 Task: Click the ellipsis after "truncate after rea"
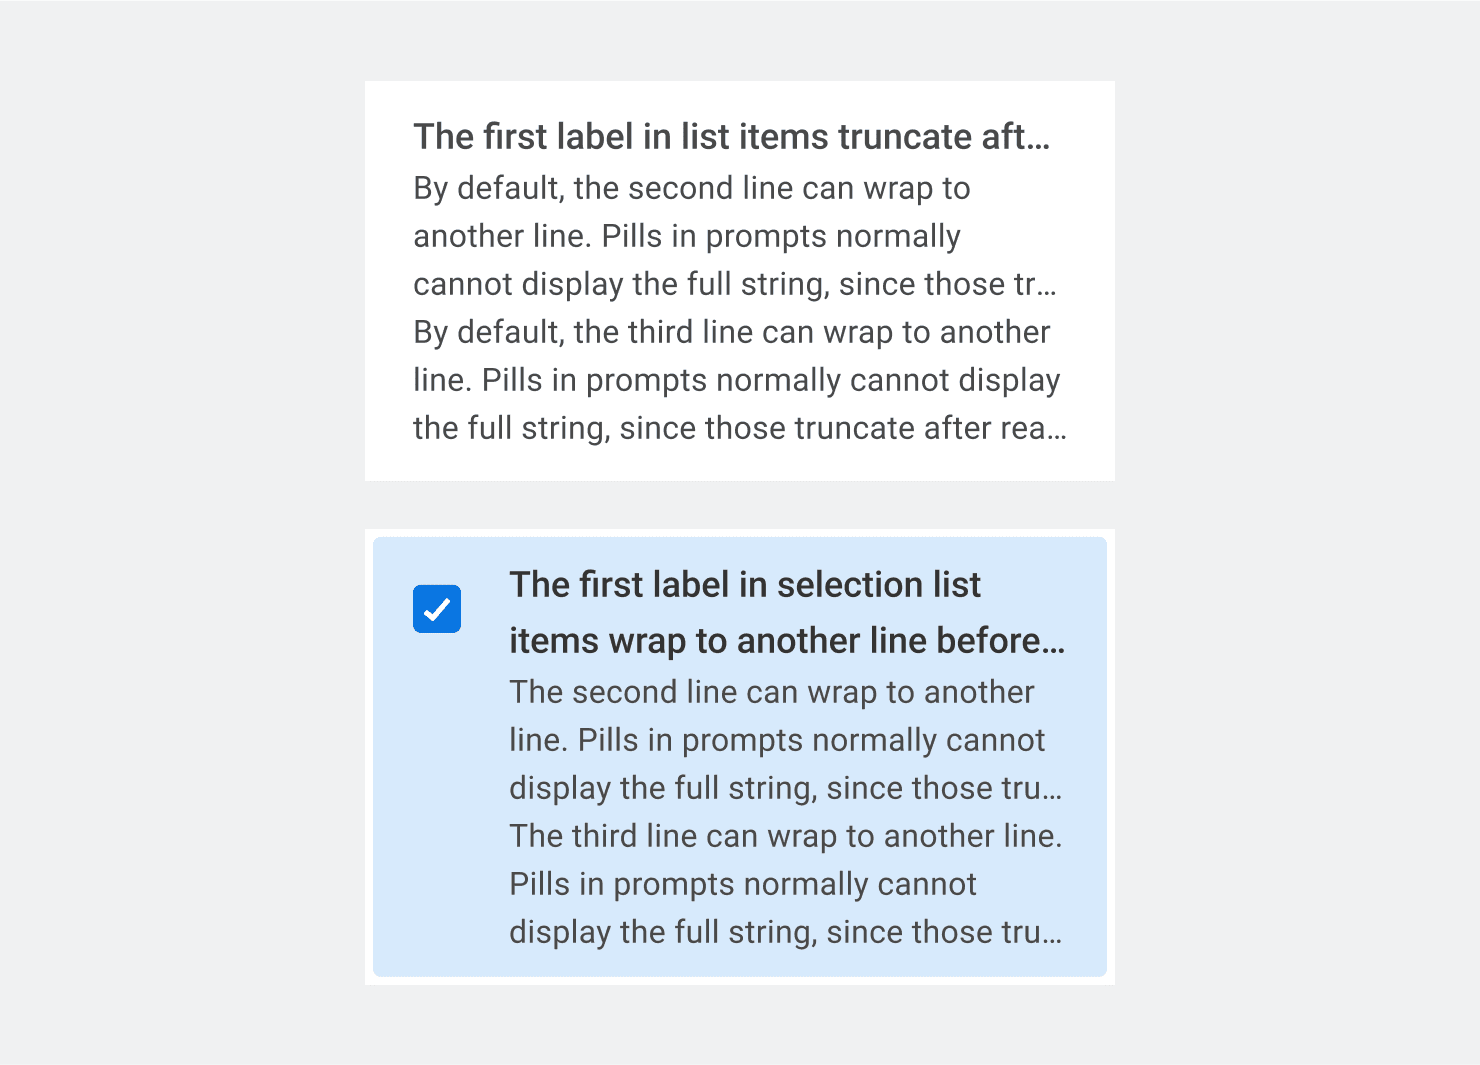pyautogui.click(x=1057, y=431)
